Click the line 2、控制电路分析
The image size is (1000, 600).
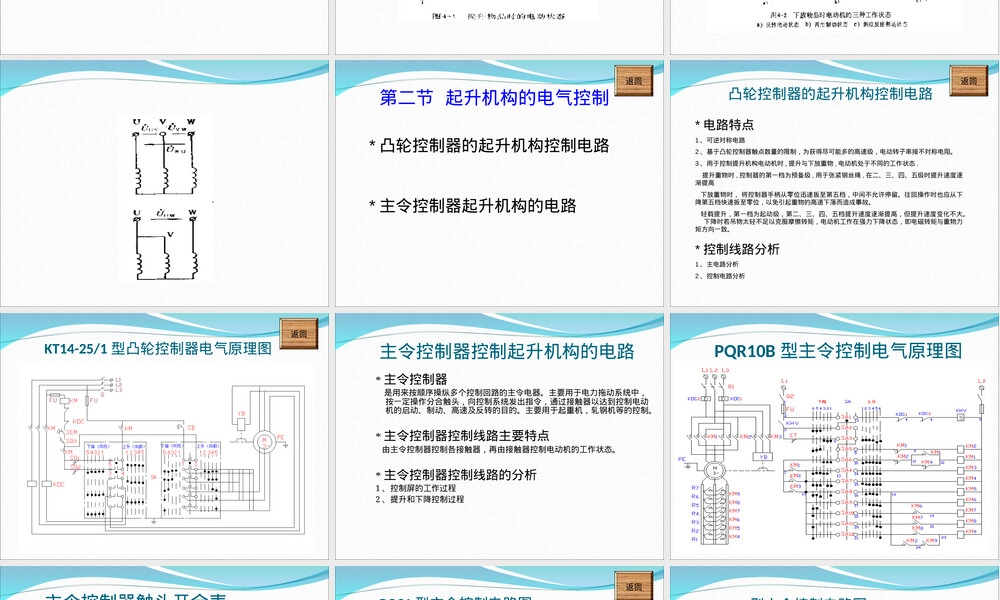pos(720,276)
